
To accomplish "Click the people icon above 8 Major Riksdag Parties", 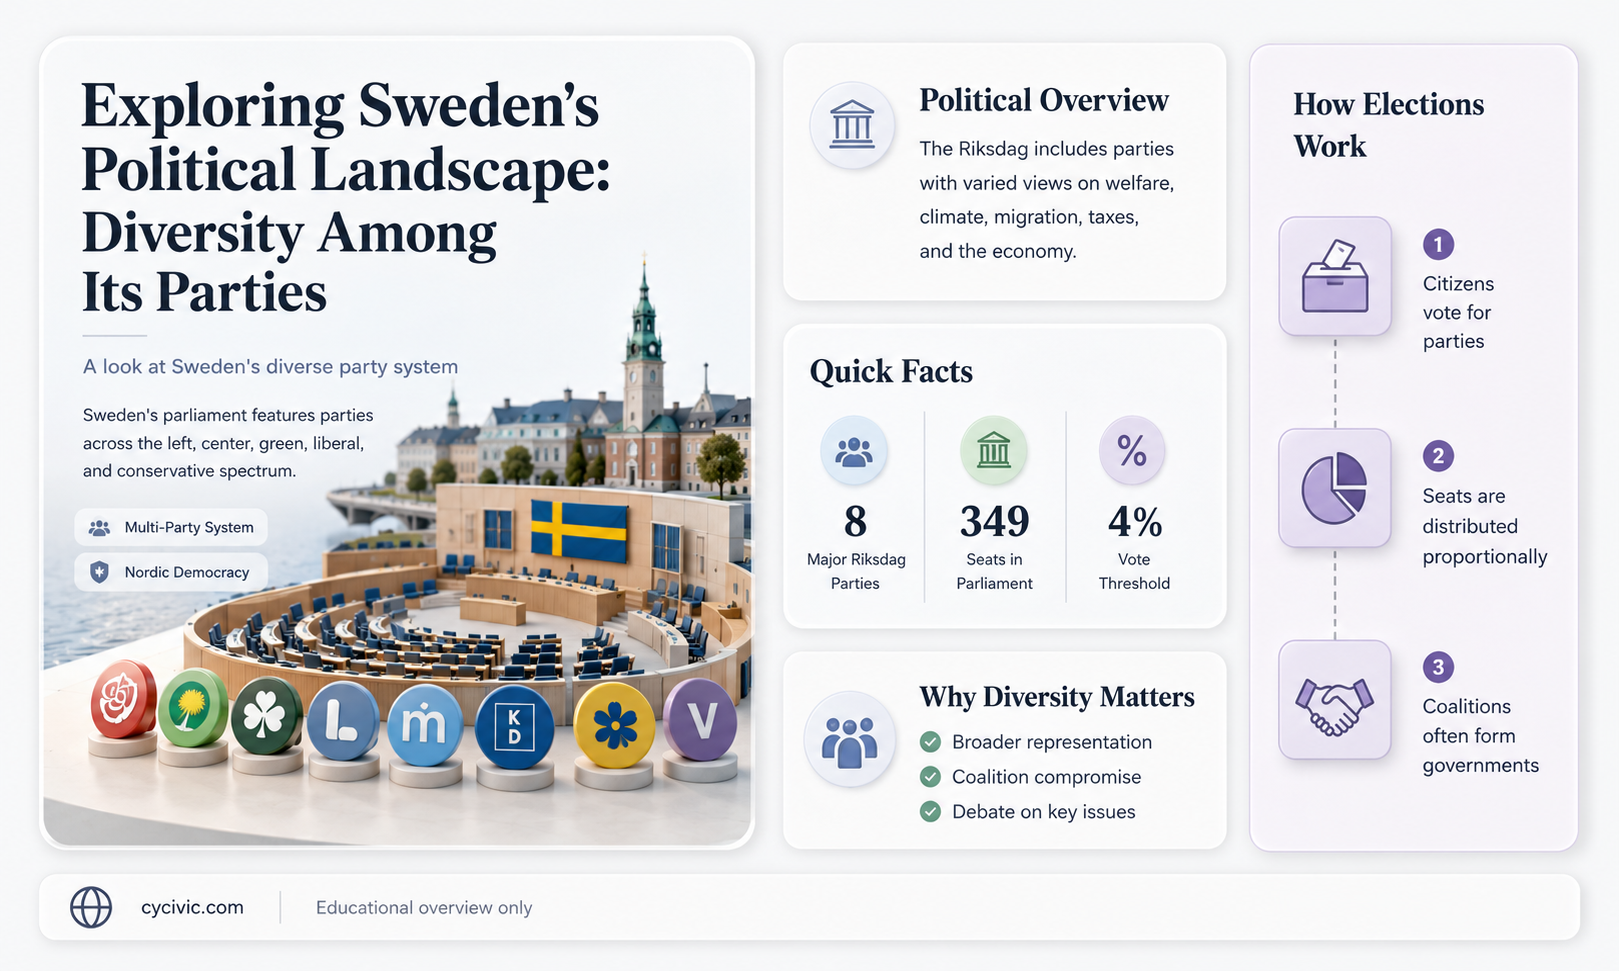I will pyautogui.click(x=854, y=452).
